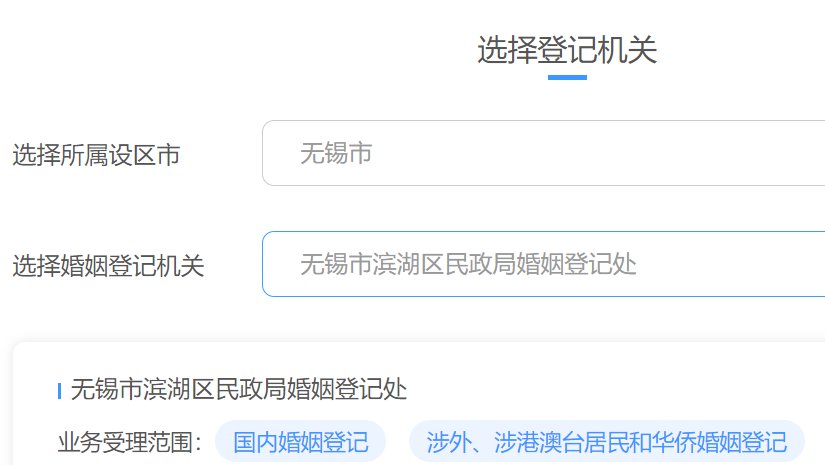Click the card title 无锡市滨湖区民政局婚姻登记处

click(x=239, y=389)
